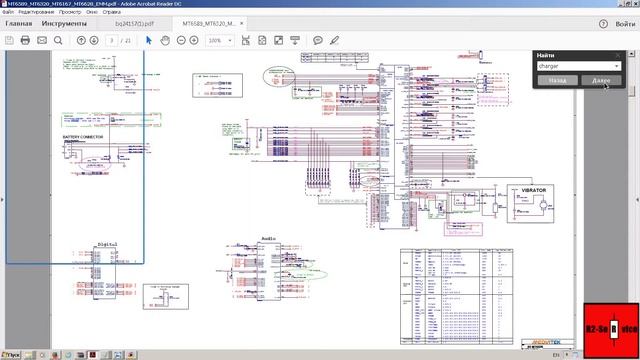Open the Справка menu
The image size is (640, 360).
coord(111,12)
